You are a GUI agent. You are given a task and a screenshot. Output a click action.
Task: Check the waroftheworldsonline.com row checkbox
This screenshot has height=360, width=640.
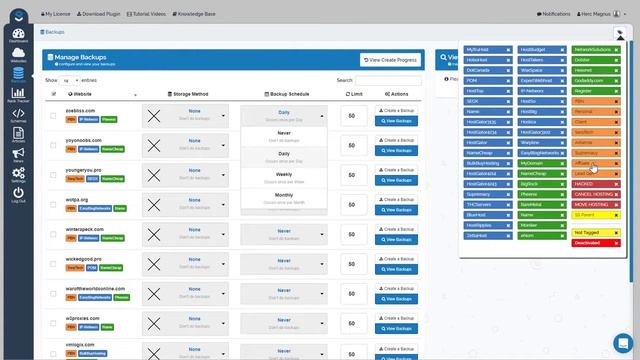(x=53, y=294)
